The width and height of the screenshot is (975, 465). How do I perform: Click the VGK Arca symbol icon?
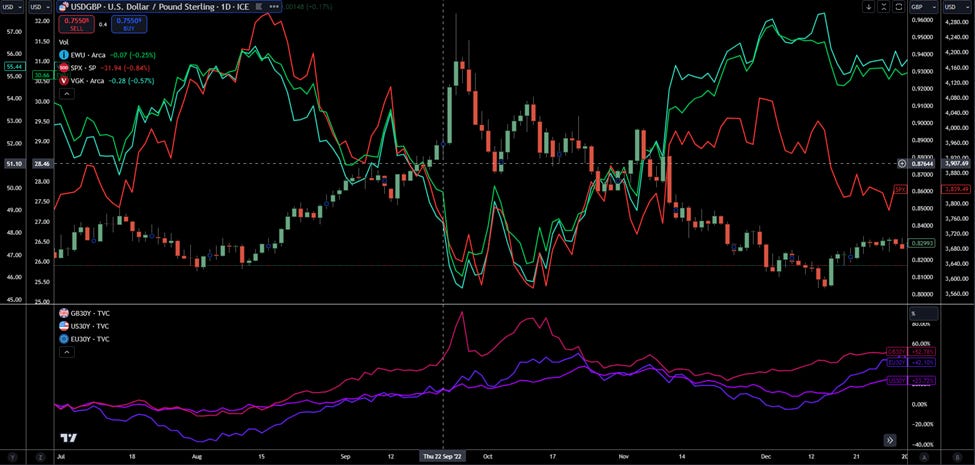tap(63, 81)
